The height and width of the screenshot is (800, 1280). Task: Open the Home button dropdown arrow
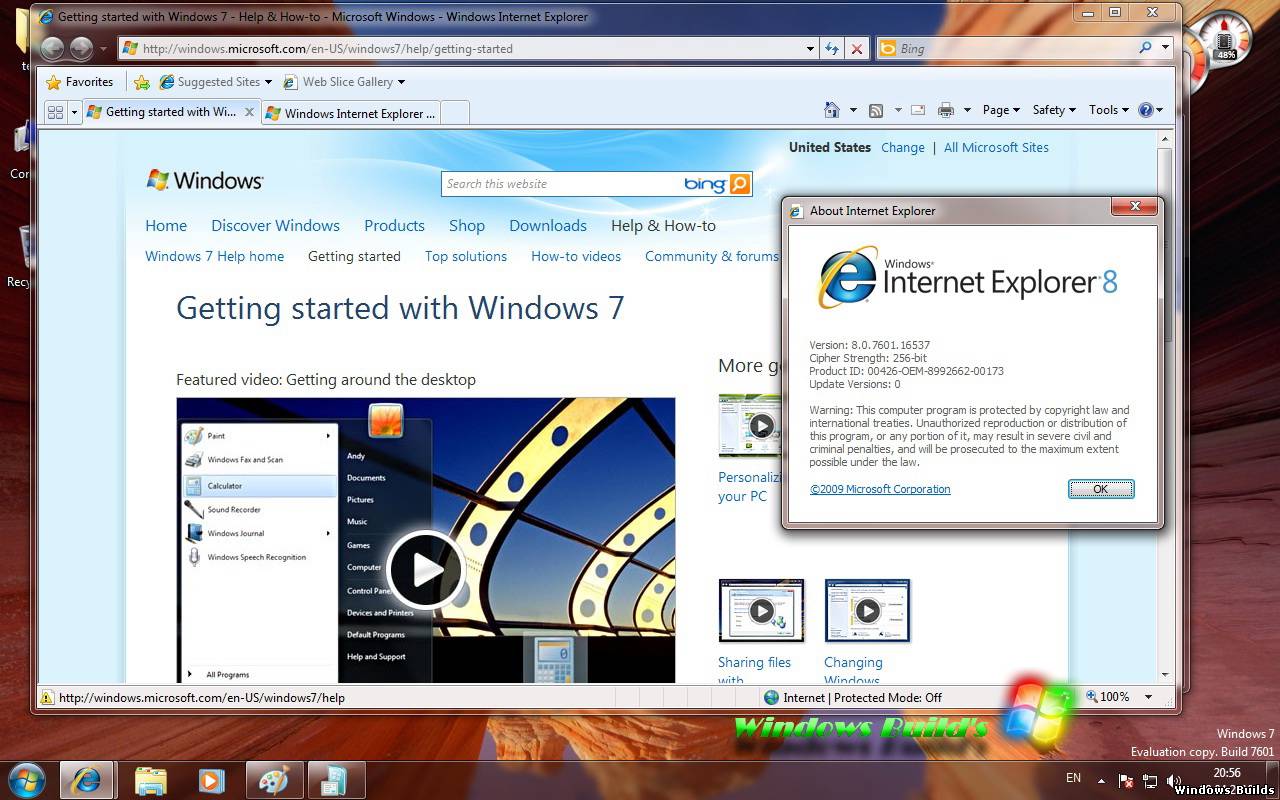click(853, 110)
